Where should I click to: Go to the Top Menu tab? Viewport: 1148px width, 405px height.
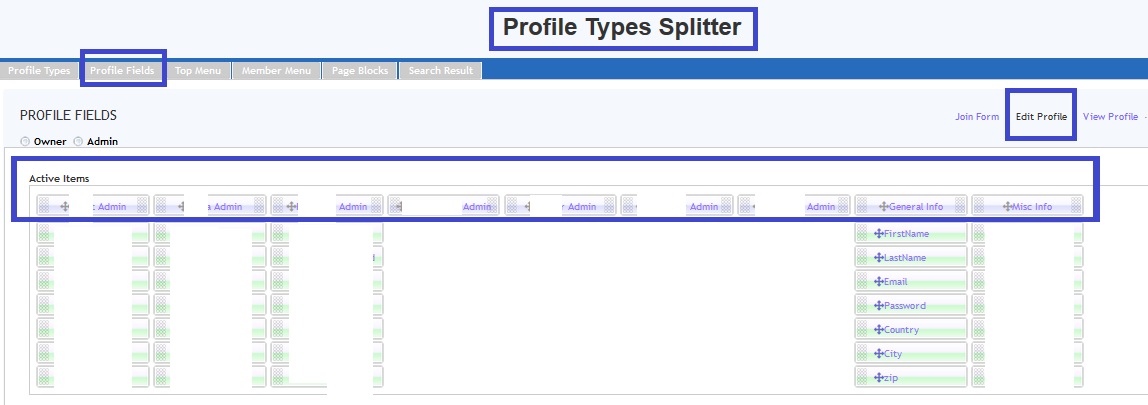pyautogui.click(x=198, y=71)
